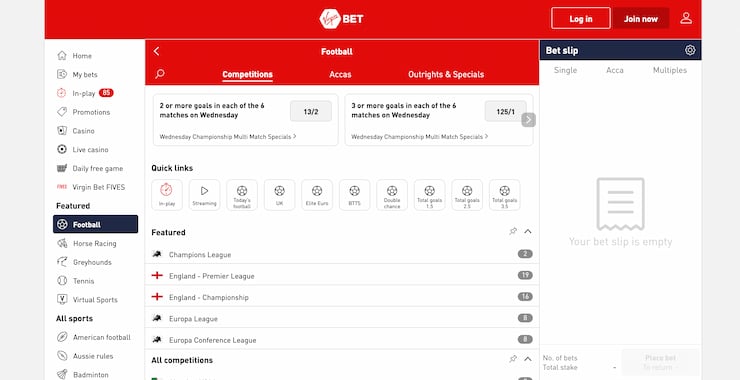Select the 13/2 odds button
The height and width of the screenshot is (380, 740).
coord(311,111)
